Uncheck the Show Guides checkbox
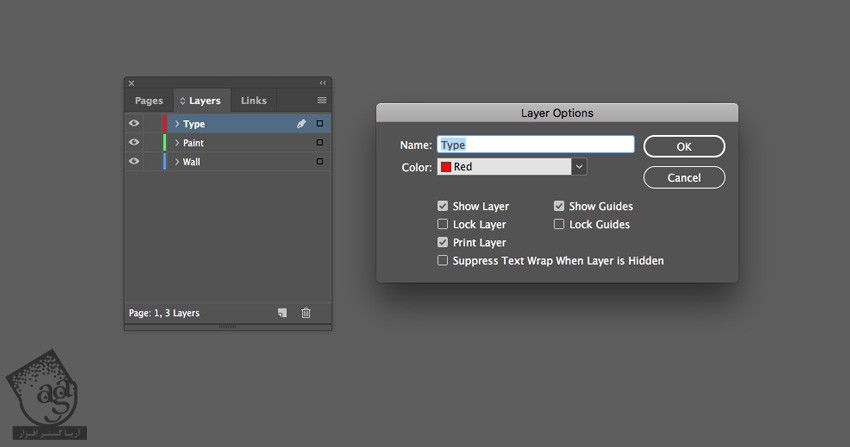850x447 pixels. pyautogui.click(x=560, y=206)
